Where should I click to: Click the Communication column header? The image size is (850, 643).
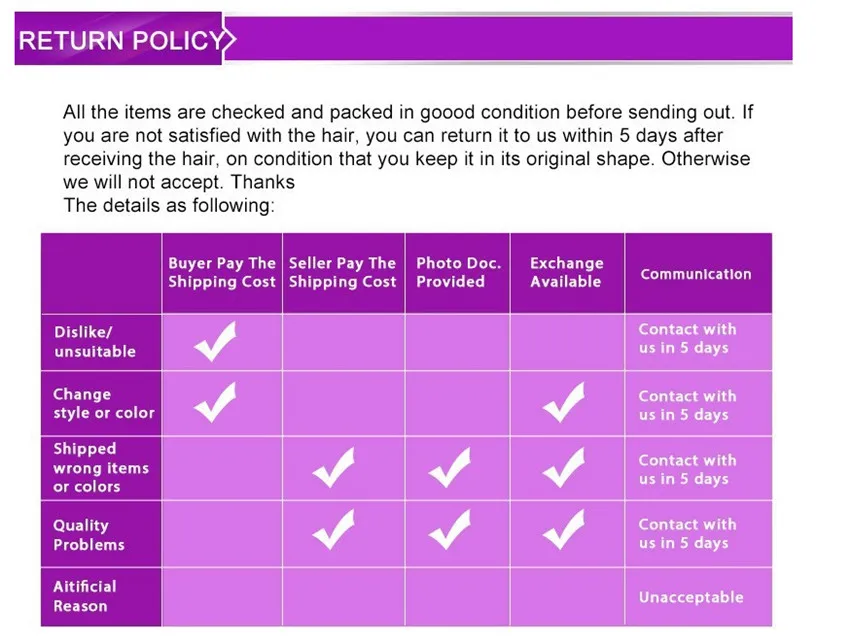click(x=696, y=274)
